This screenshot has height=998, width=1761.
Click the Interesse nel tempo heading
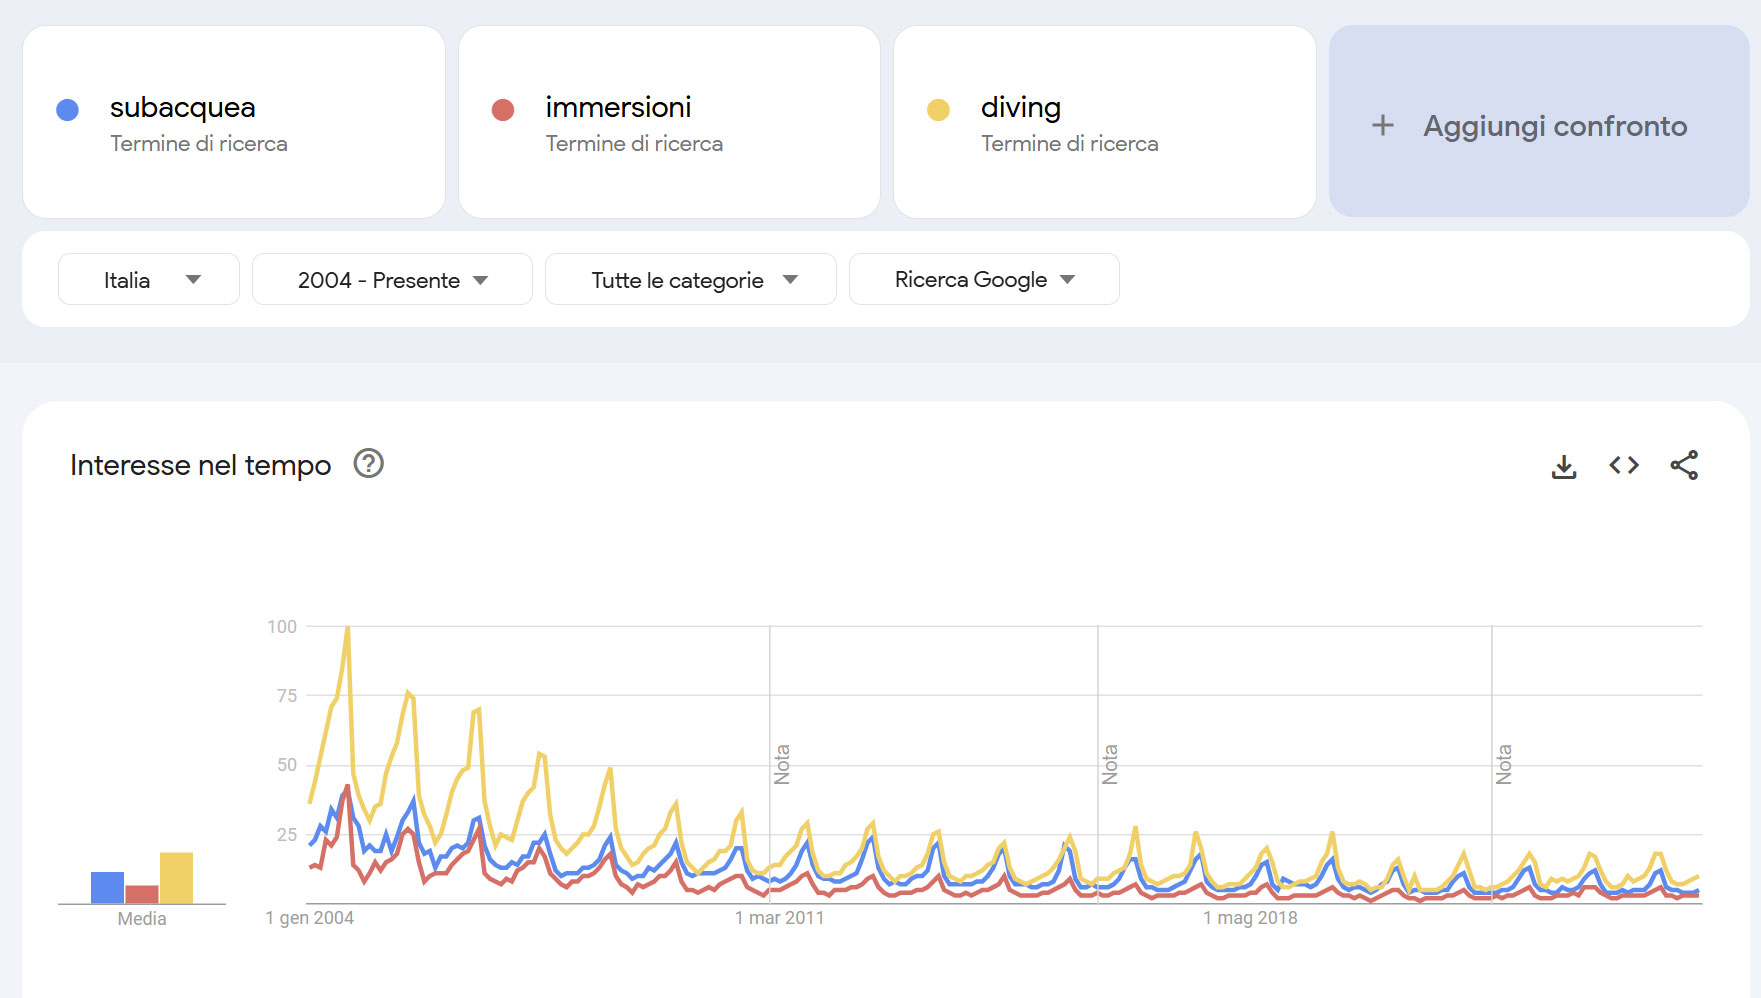[200, 464]
